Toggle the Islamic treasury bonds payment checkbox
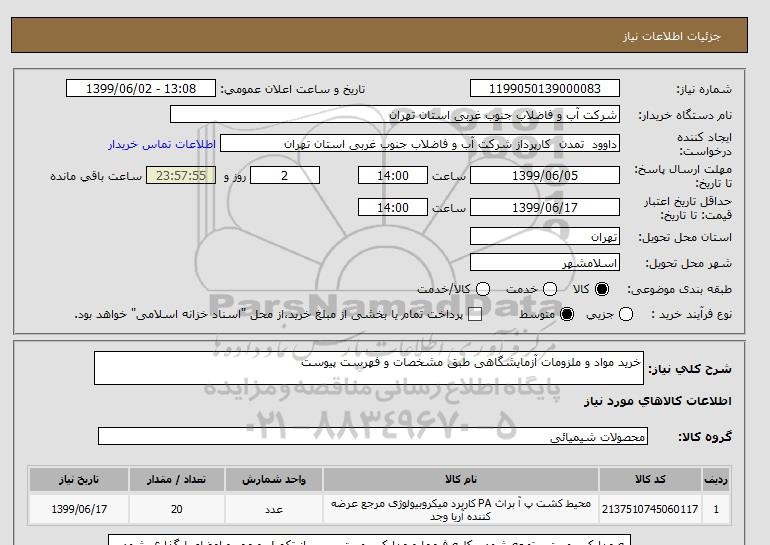Screen dimensions: 770x545 [475, 315]
